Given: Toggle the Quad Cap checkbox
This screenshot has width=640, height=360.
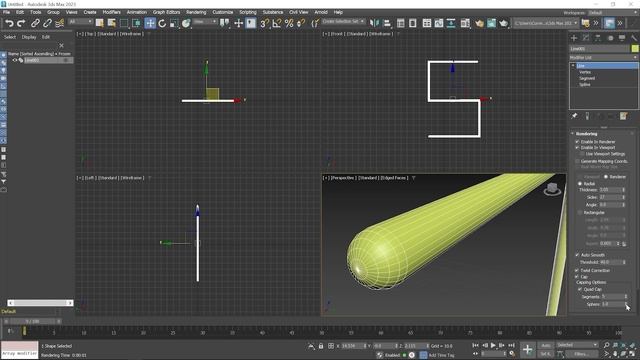Looking at the screenshot, I should [x=580, y=289].
